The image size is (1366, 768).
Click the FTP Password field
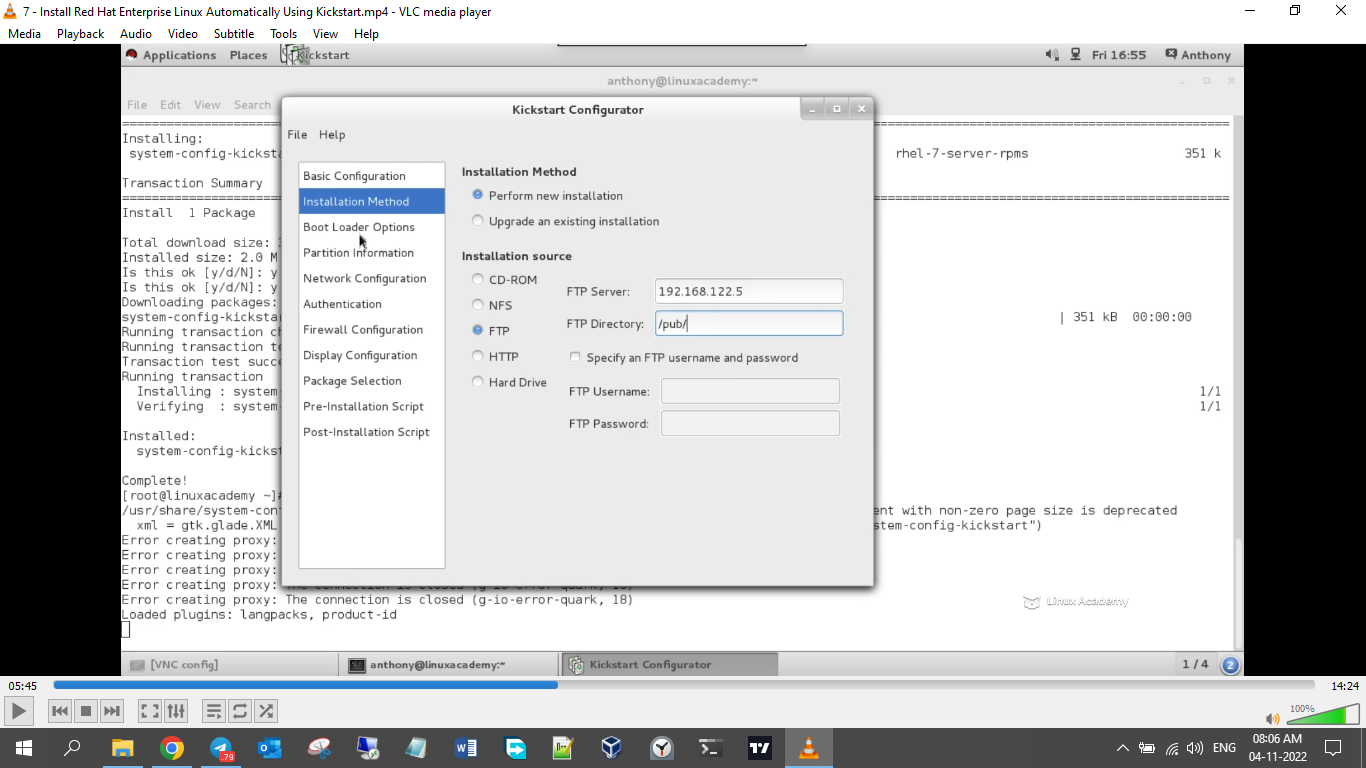[750, 423]
